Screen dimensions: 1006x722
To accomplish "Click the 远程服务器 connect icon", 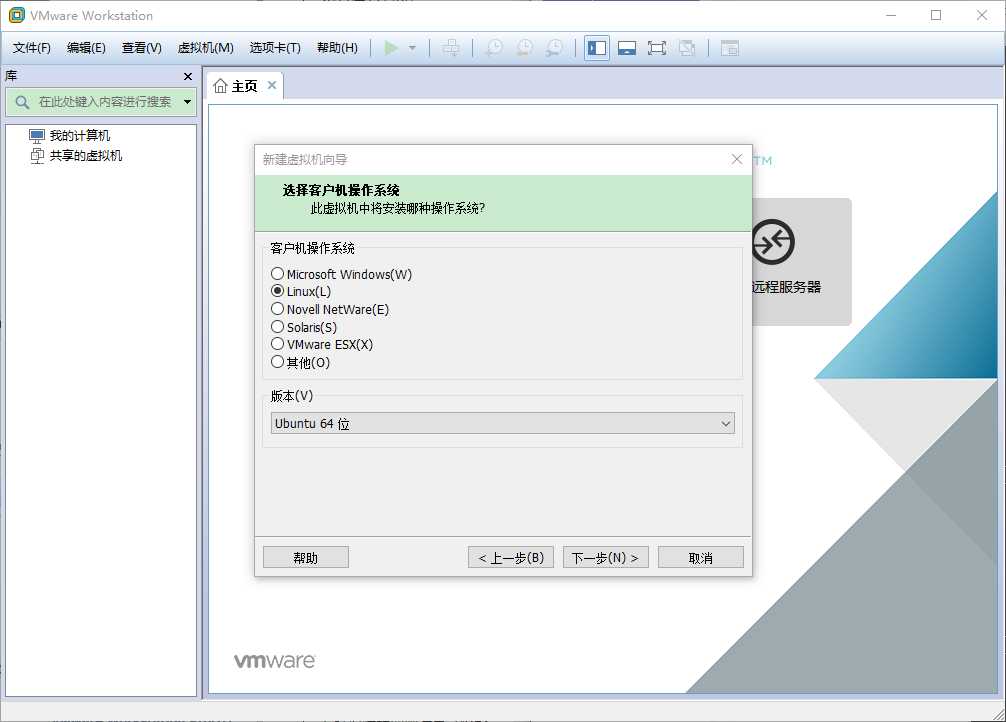I will [x=773, y=242].
